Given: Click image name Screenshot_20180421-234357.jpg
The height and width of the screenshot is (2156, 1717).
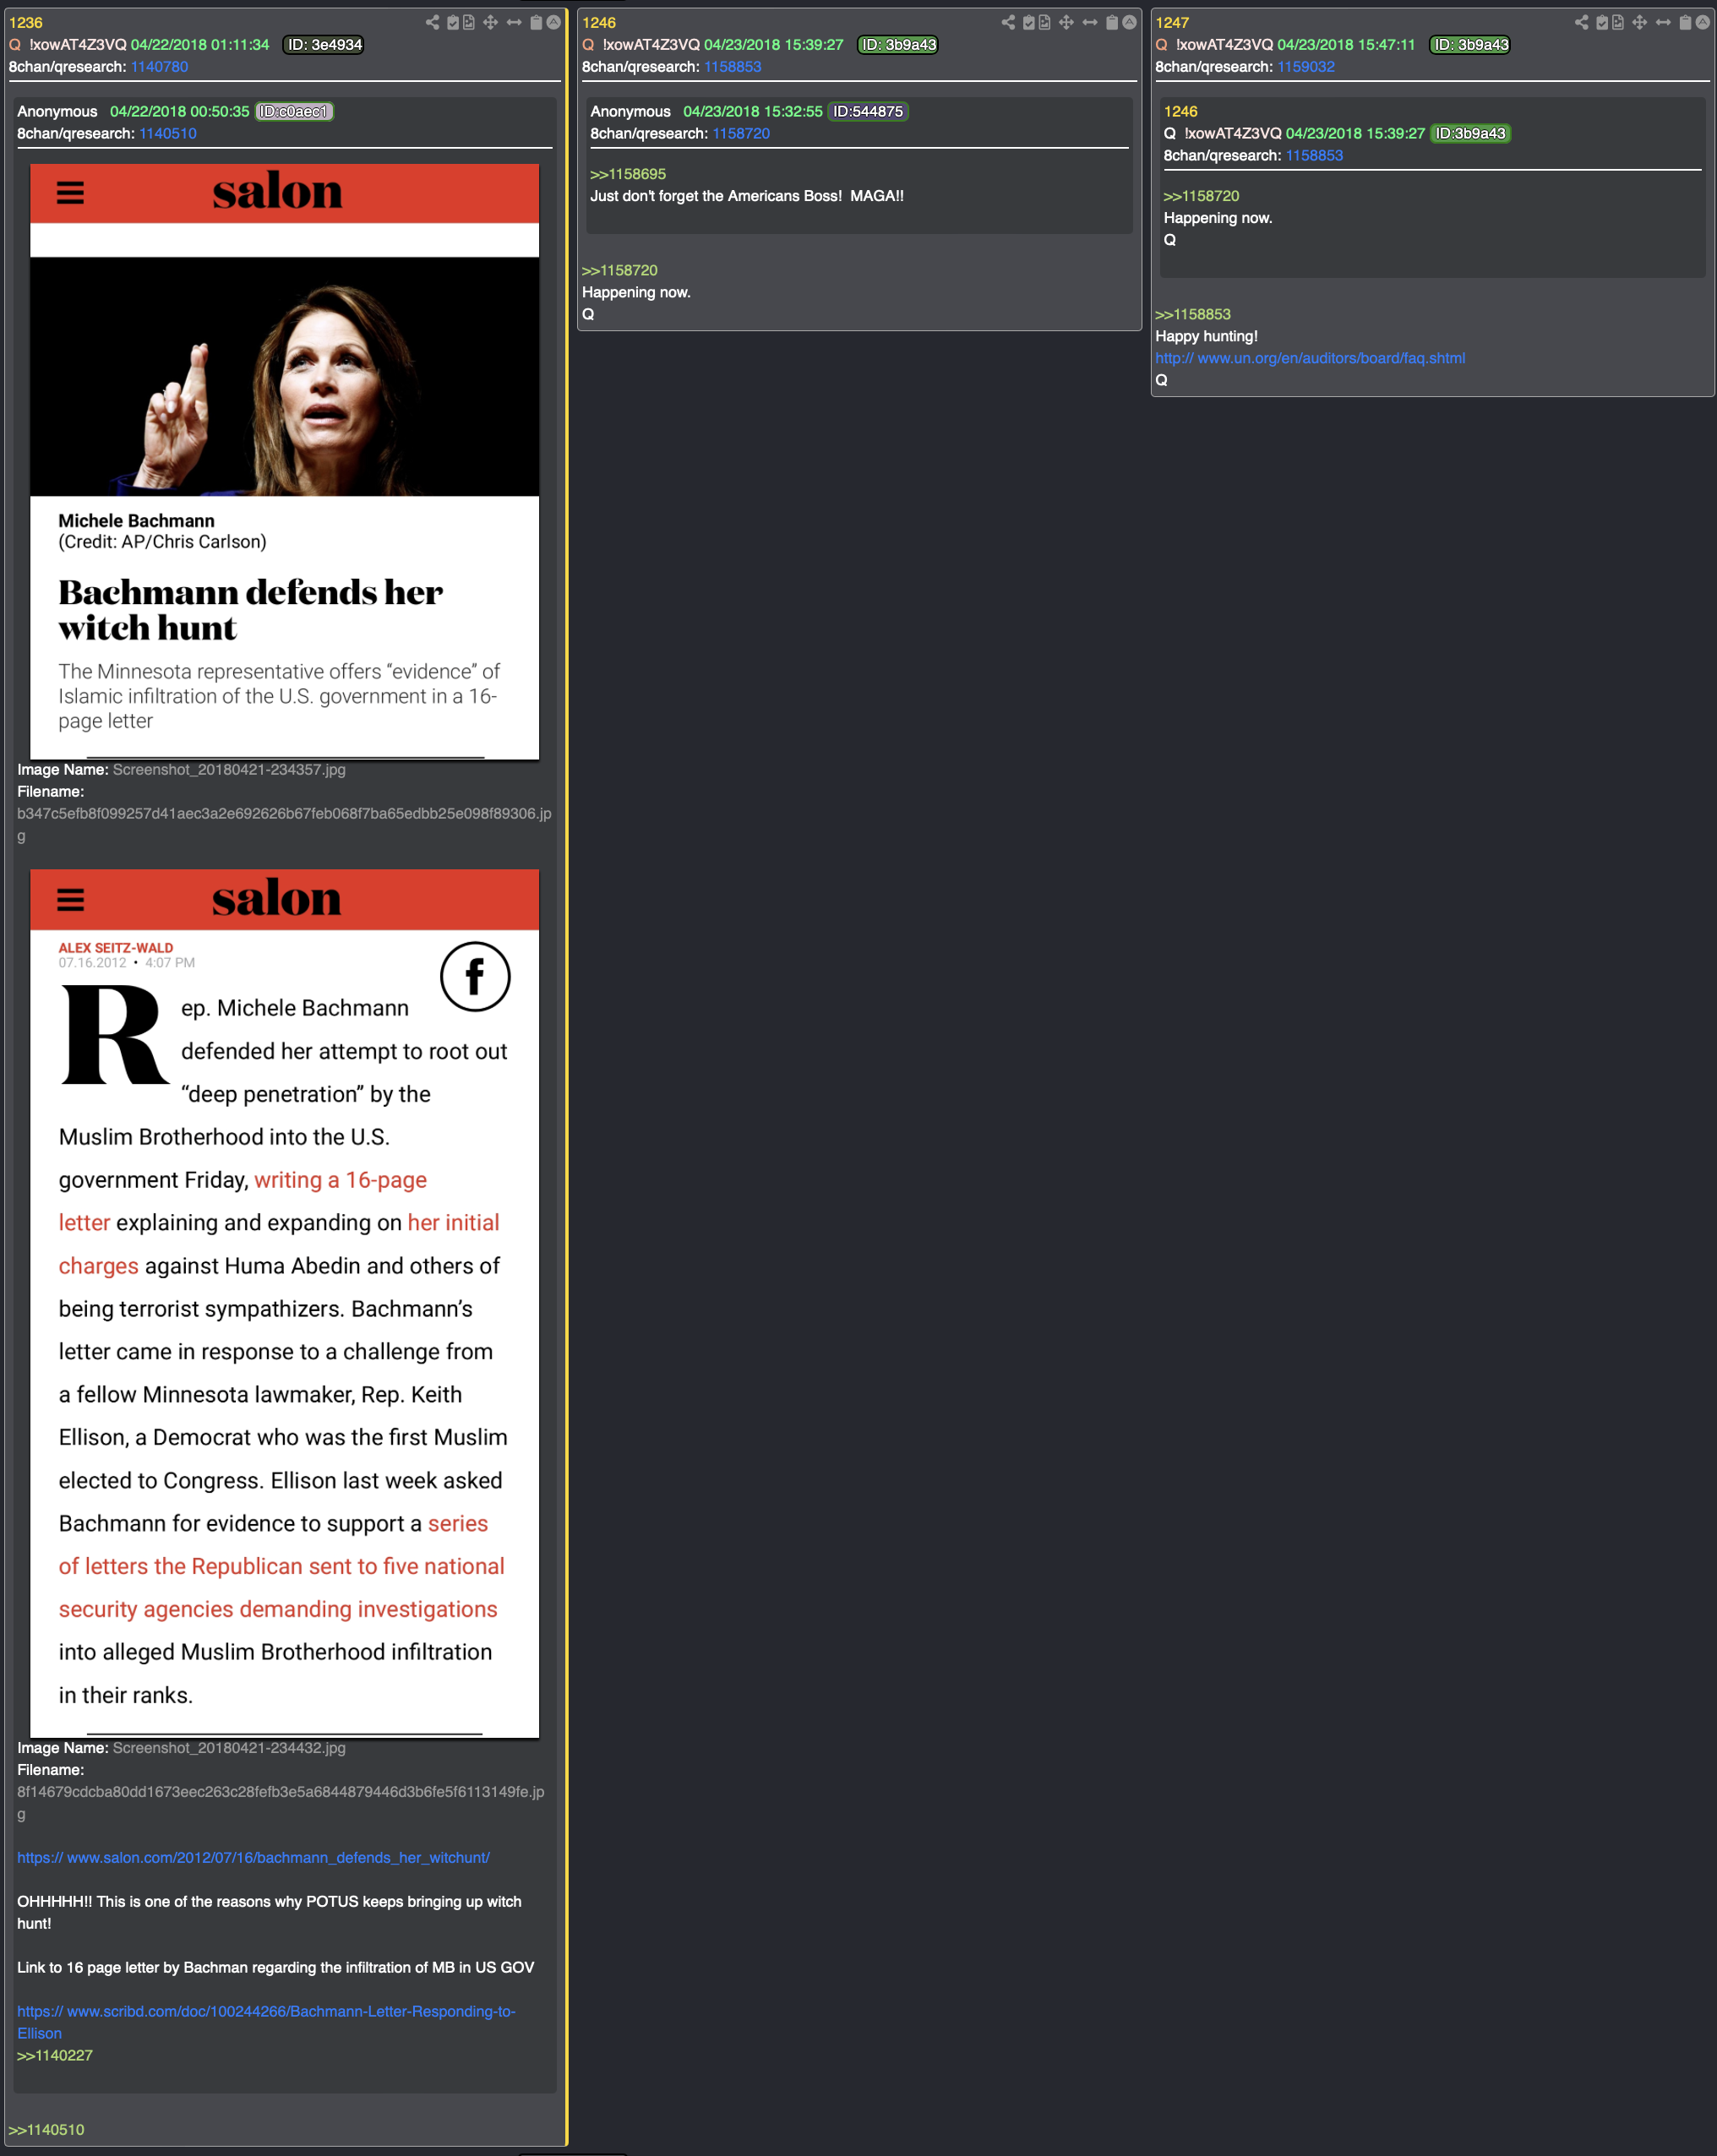Looking at the screenshot, I should pyautogui.click(x=229, y=769).
